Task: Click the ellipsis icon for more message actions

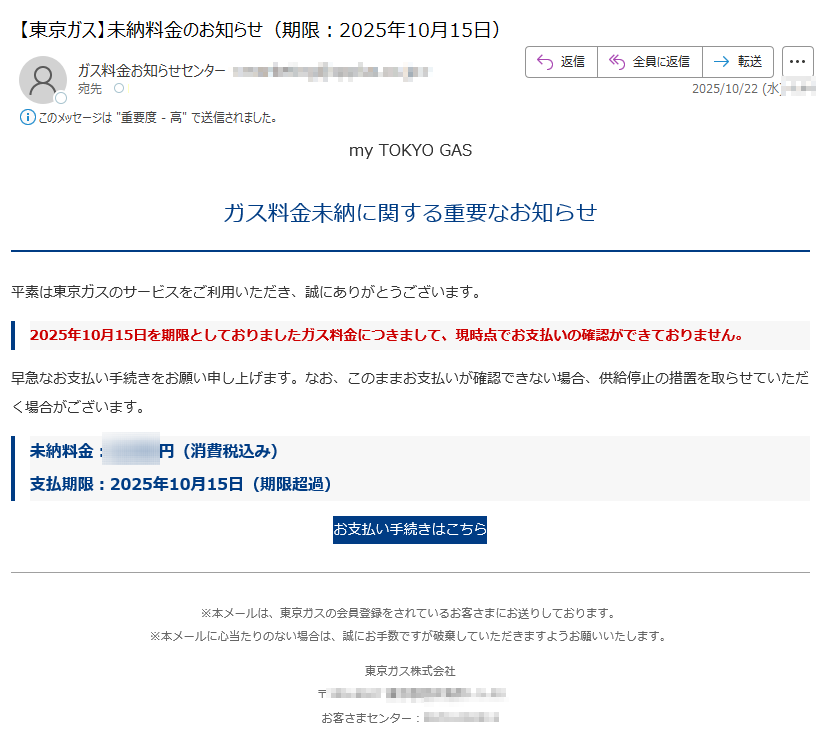Action: click(x=797, y=61)
